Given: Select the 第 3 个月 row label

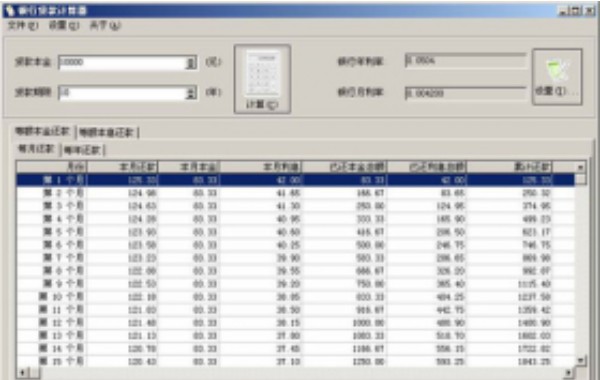Looking at the screenshot, I should coord(64,206).
